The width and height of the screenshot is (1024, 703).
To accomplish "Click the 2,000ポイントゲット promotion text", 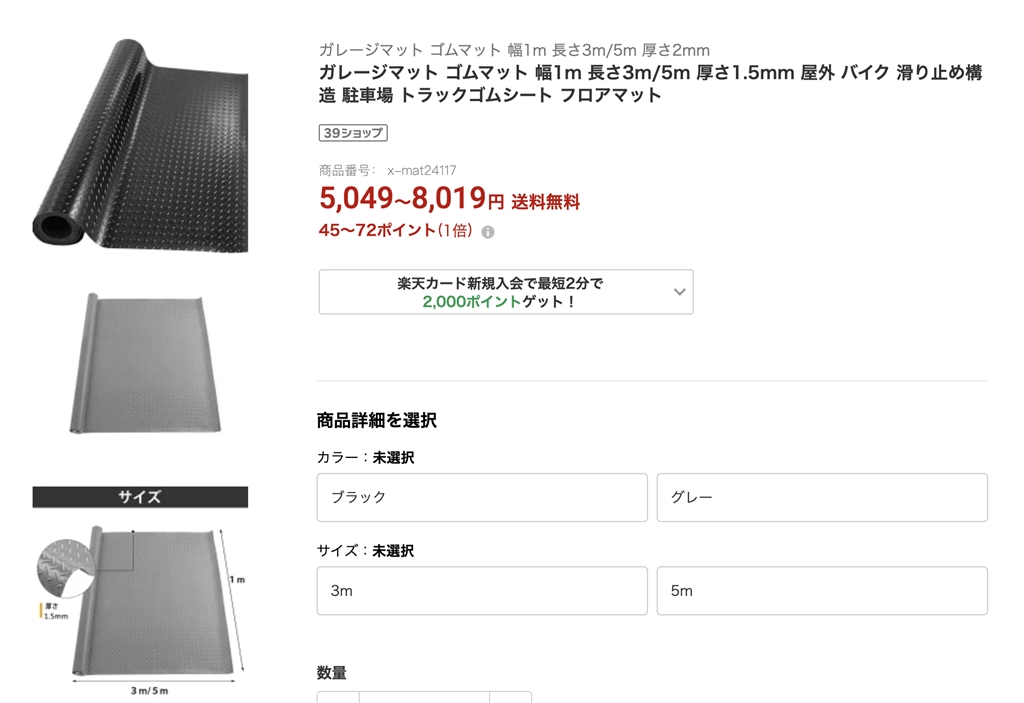I will (x=499, y=301).
